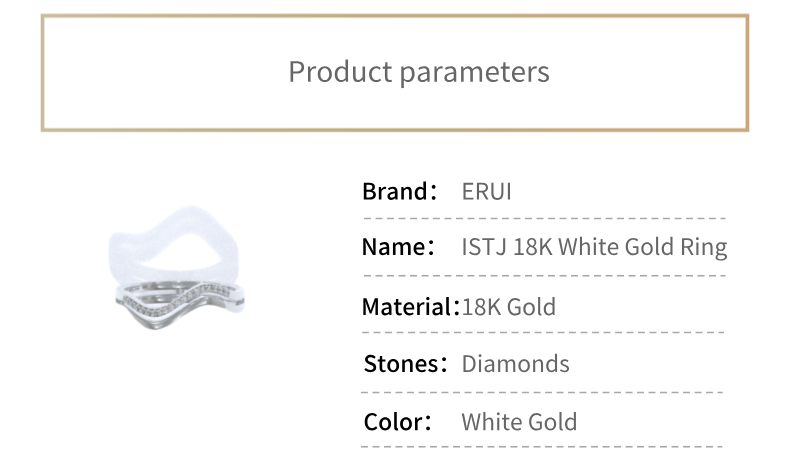Click the translucent white wavy ring shape
This screenshot has width=790, height=459.
coord(173,242)
